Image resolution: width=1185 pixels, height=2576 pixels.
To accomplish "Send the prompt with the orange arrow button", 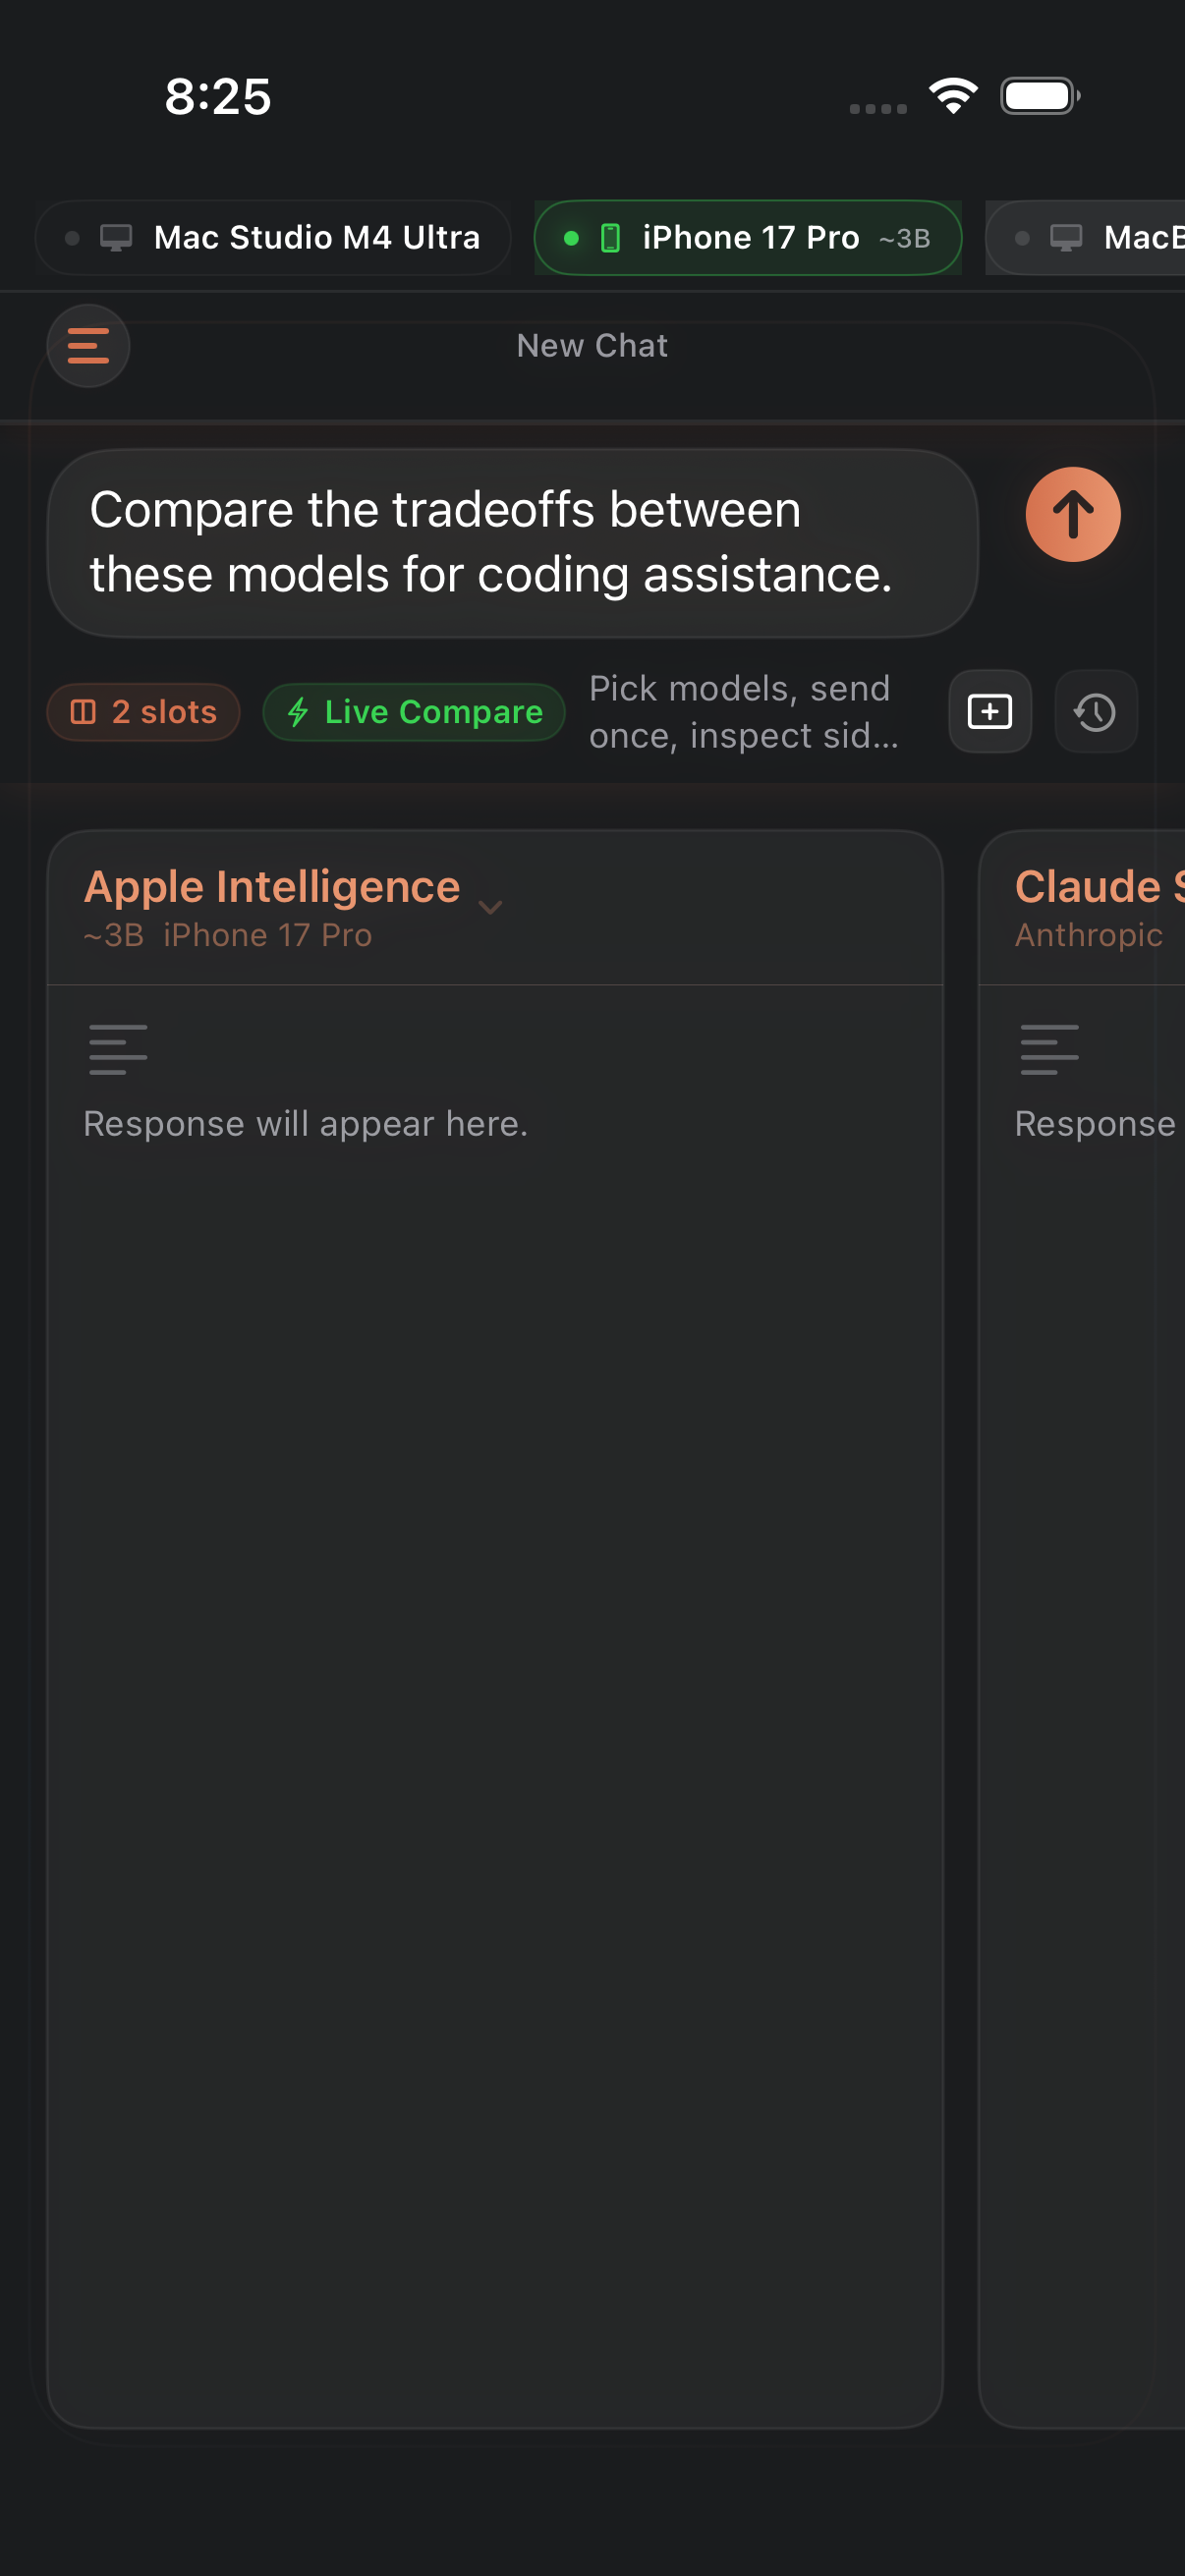I will point(1073,514).
